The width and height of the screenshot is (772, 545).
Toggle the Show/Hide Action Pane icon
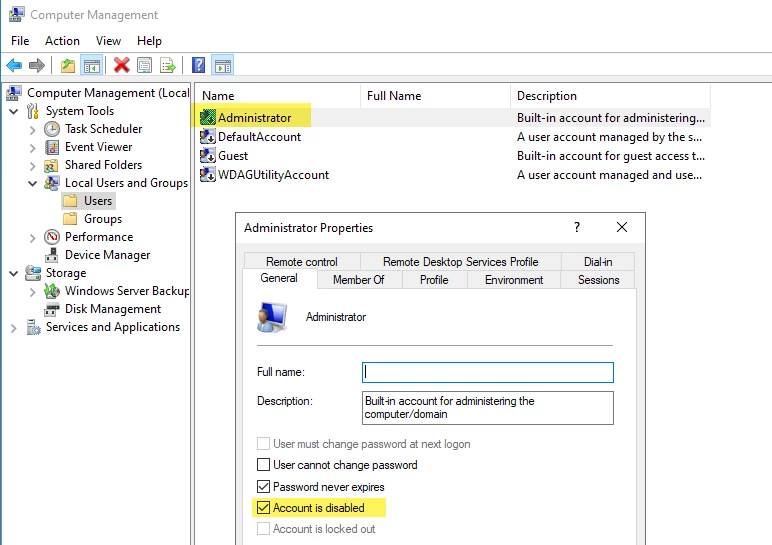[x=223, y=65]
